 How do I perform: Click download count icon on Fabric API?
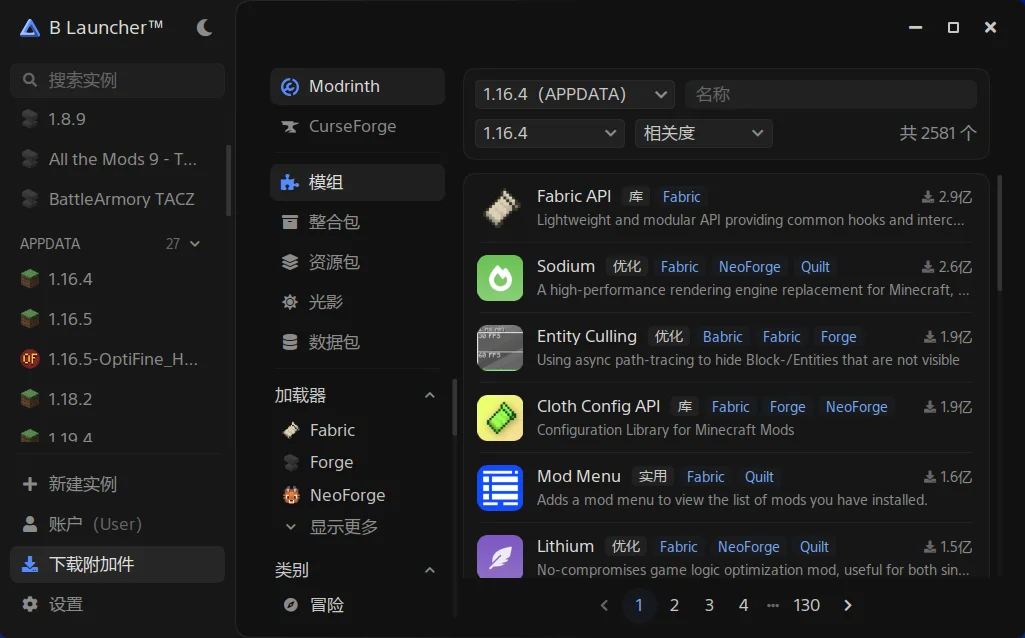click(928, 197)
